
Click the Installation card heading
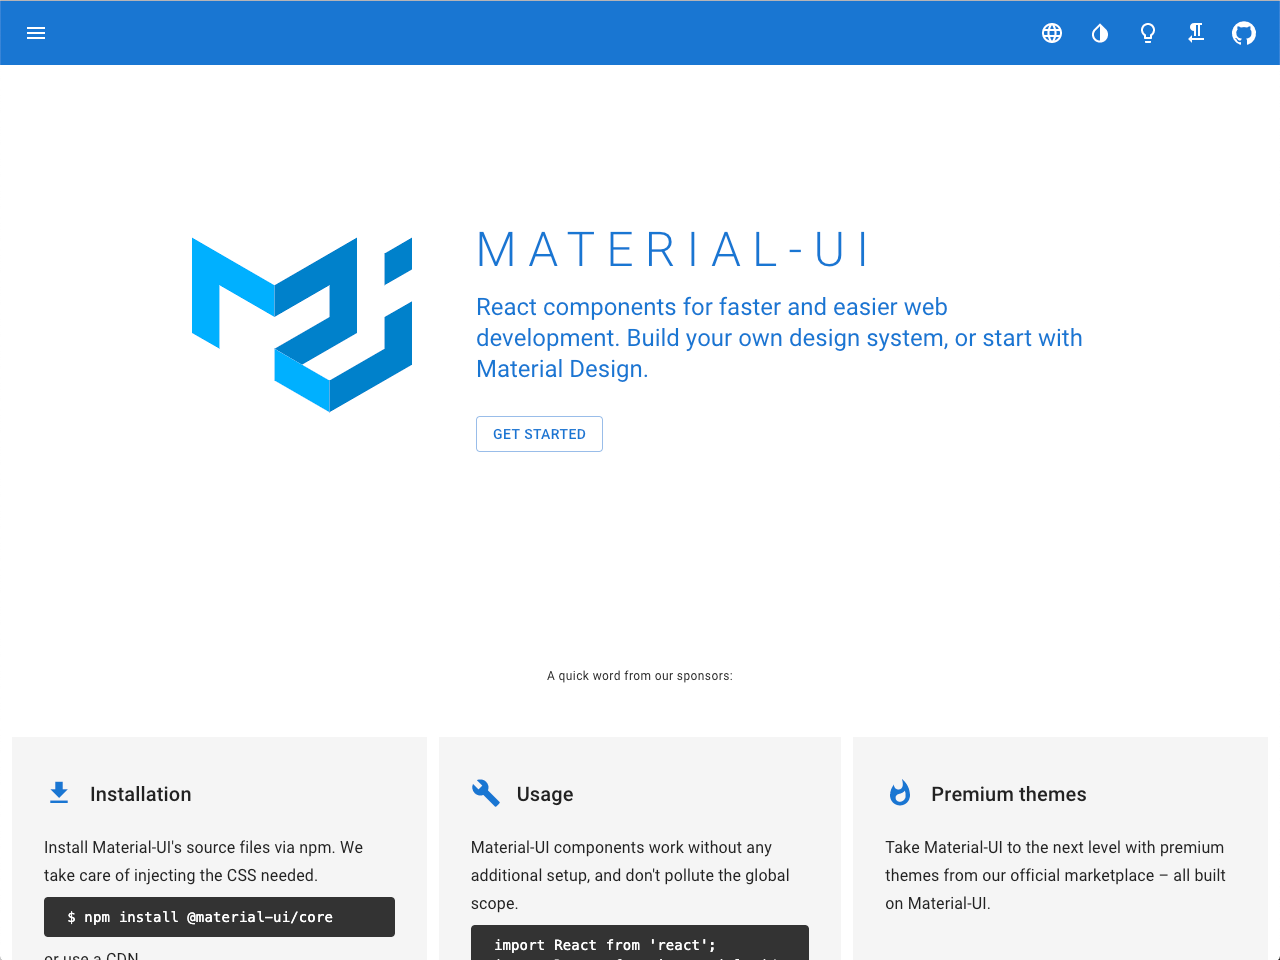(141, 793)
